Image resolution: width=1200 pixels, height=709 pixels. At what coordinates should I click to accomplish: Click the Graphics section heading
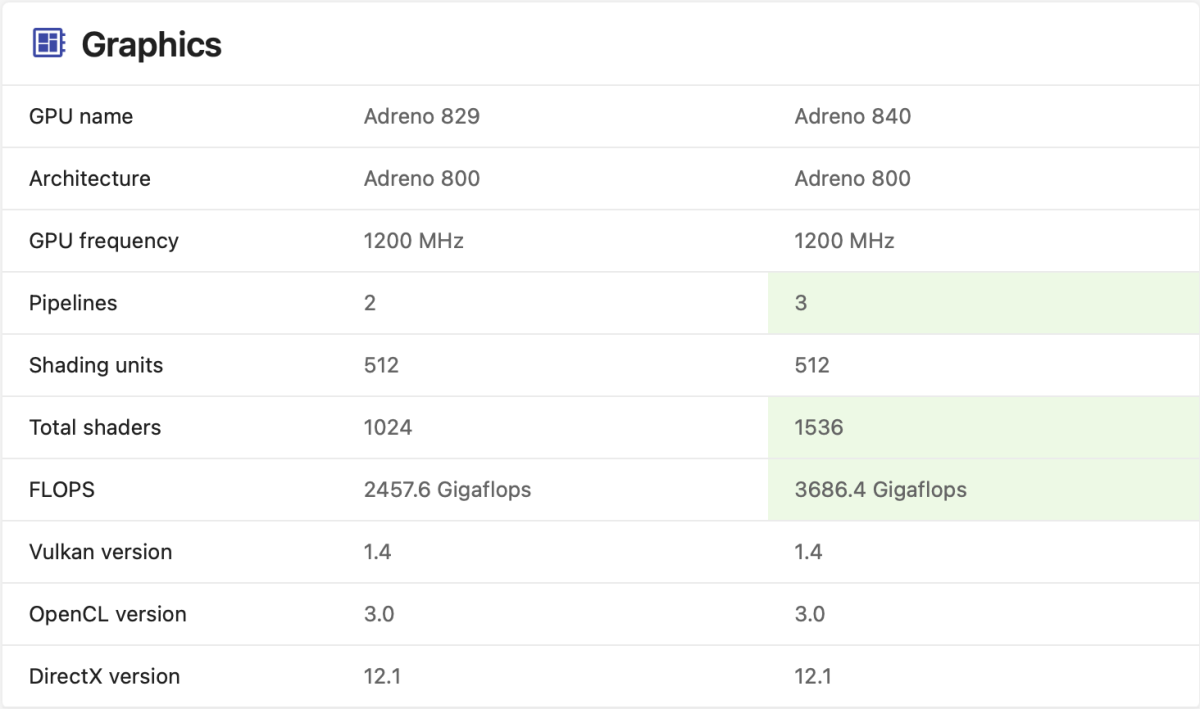click(151, 45)
